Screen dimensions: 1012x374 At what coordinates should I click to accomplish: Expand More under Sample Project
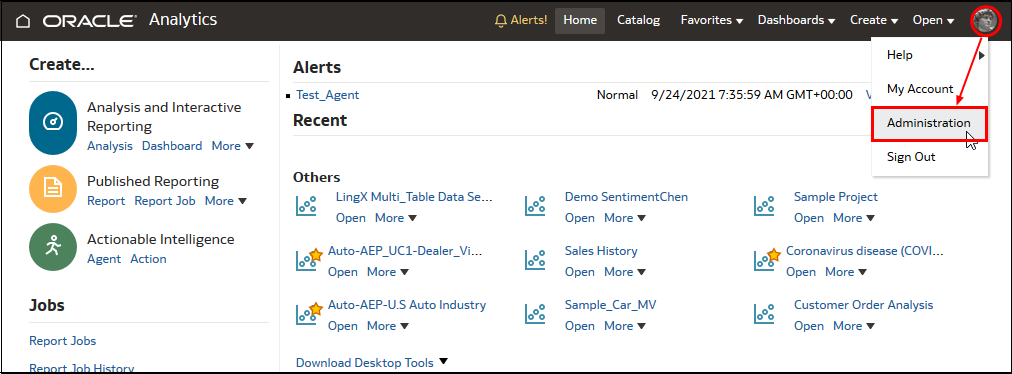point(854,218)
